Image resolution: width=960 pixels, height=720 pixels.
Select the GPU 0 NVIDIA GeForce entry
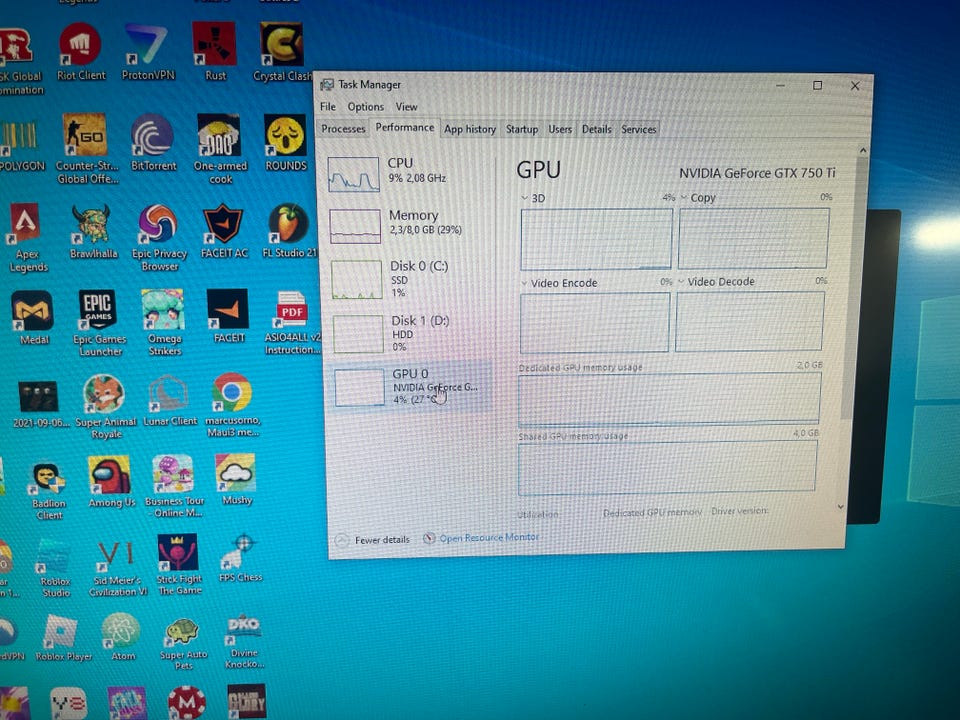(x=412, y=386)
